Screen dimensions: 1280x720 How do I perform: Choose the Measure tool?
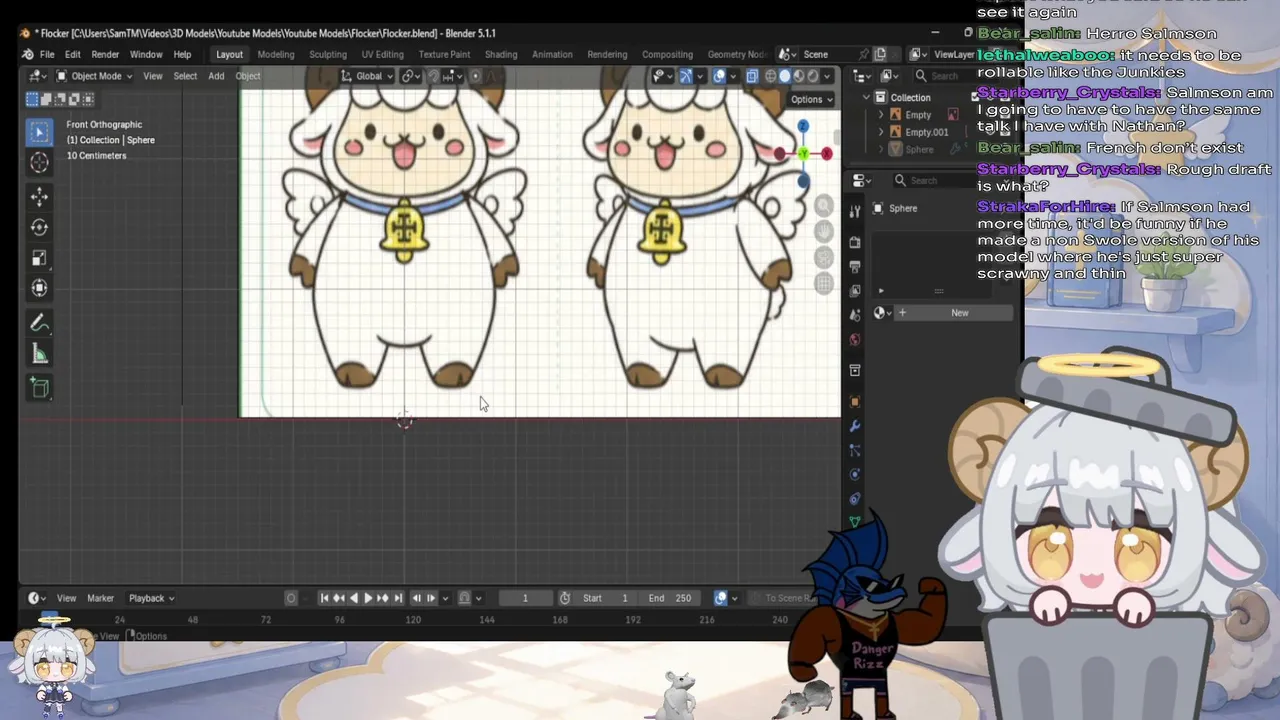[40, 354]
